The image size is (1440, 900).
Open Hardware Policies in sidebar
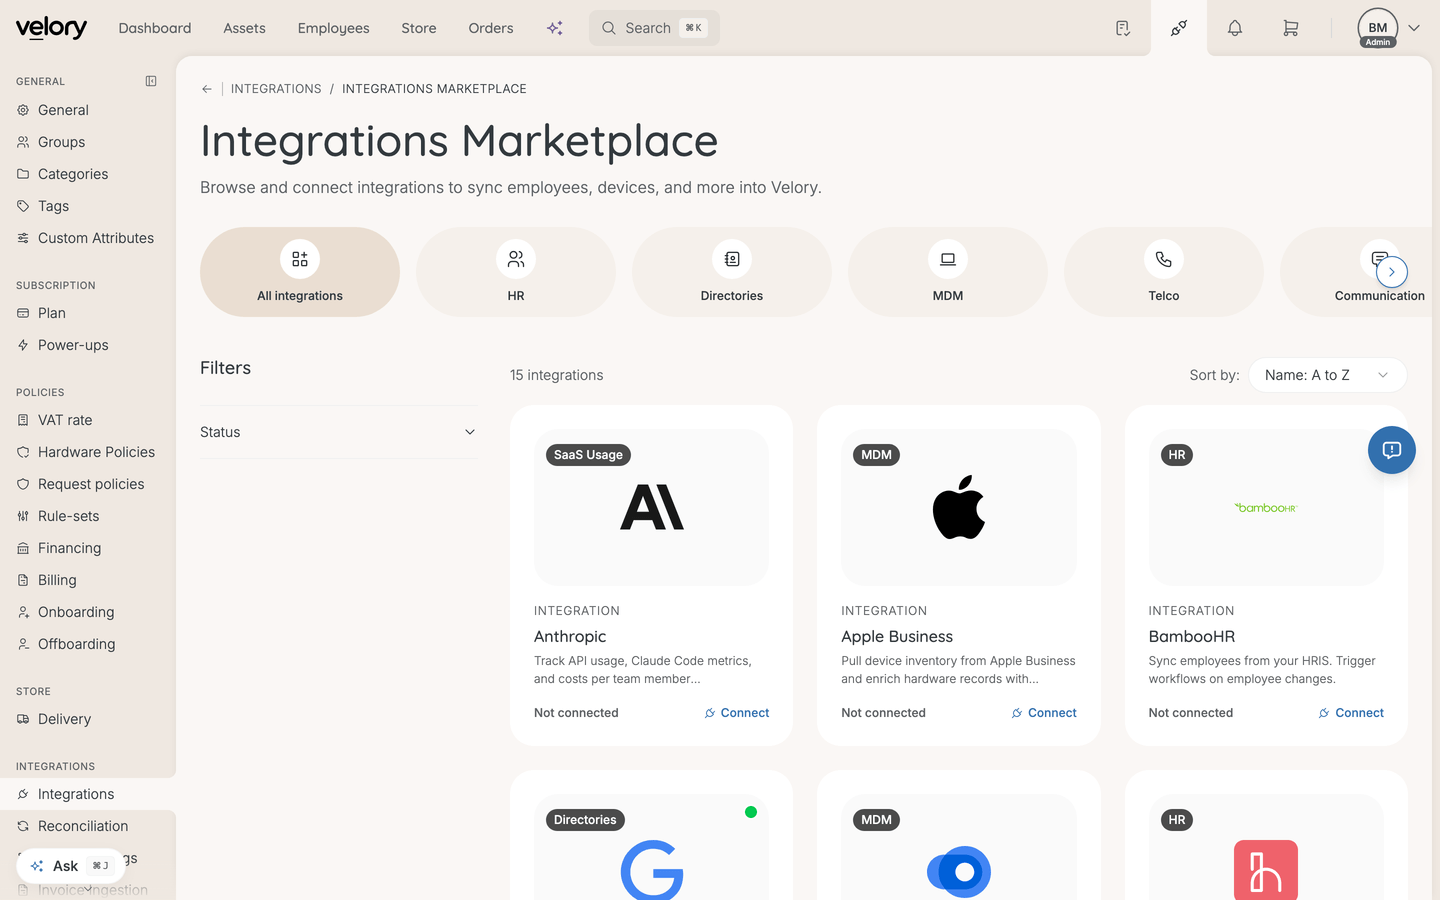88,452
